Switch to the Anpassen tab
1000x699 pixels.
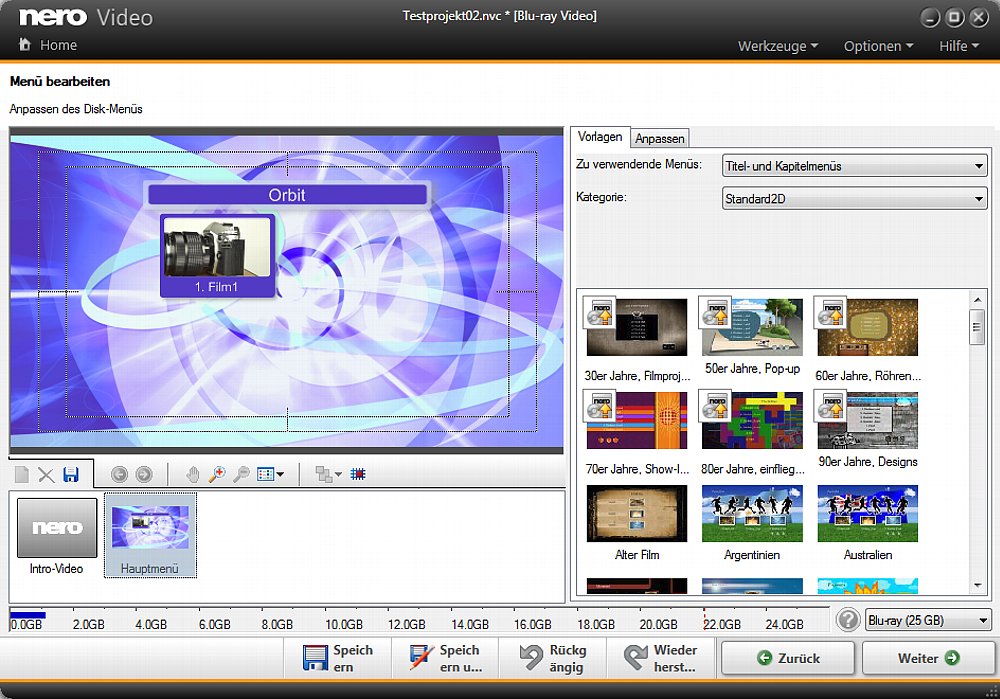[660, 139]
